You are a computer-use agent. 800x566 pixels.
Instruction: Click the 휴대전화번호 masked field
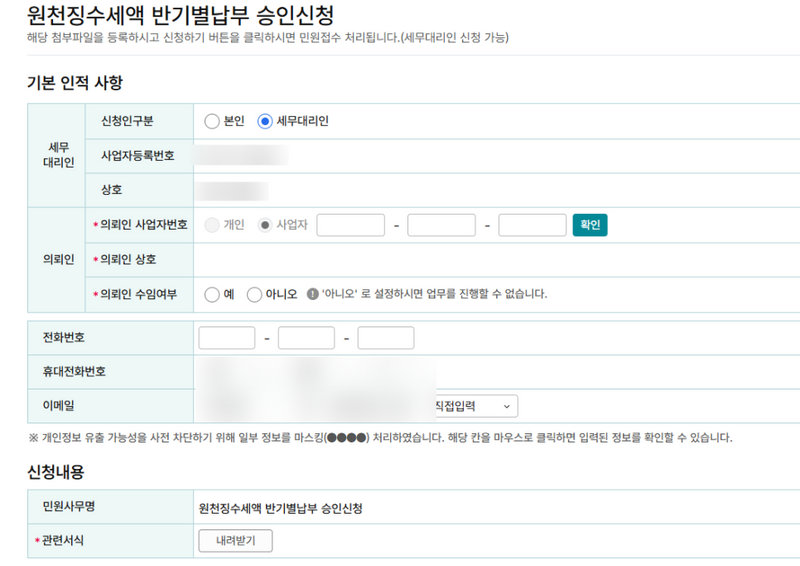pyautogui.click(x=315, y=372)
